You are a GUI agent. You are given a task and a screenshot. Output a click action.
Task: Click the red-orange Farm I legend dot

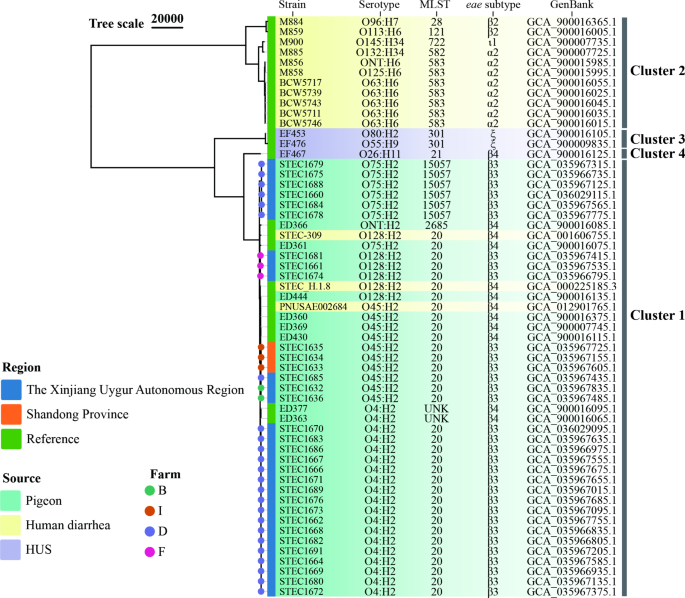pos(150,511)
